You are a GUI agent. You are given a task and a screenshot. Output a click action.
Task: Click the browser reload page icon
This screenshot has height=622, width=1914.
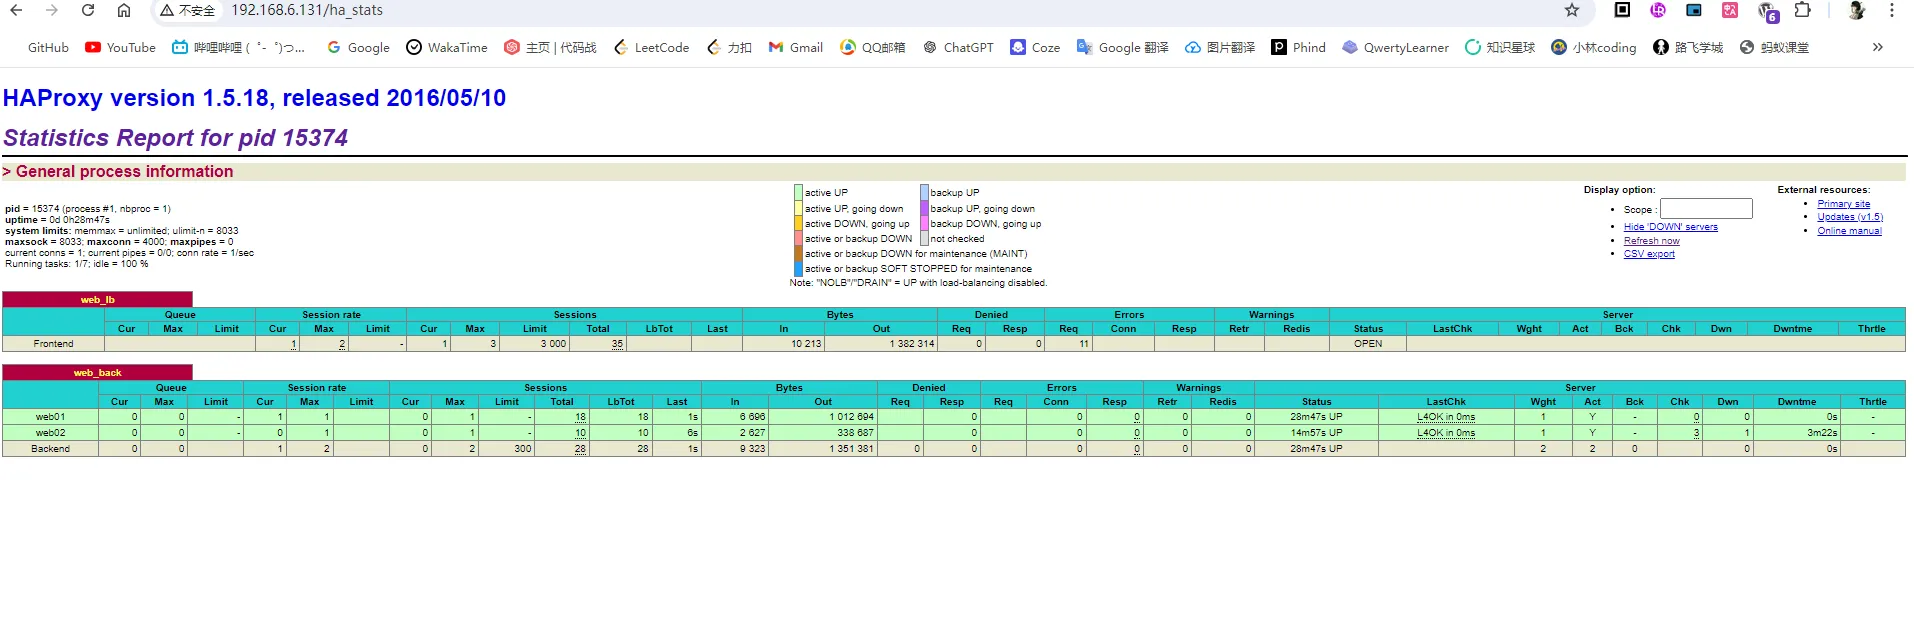pyautogui.click(x=88, y=10)
